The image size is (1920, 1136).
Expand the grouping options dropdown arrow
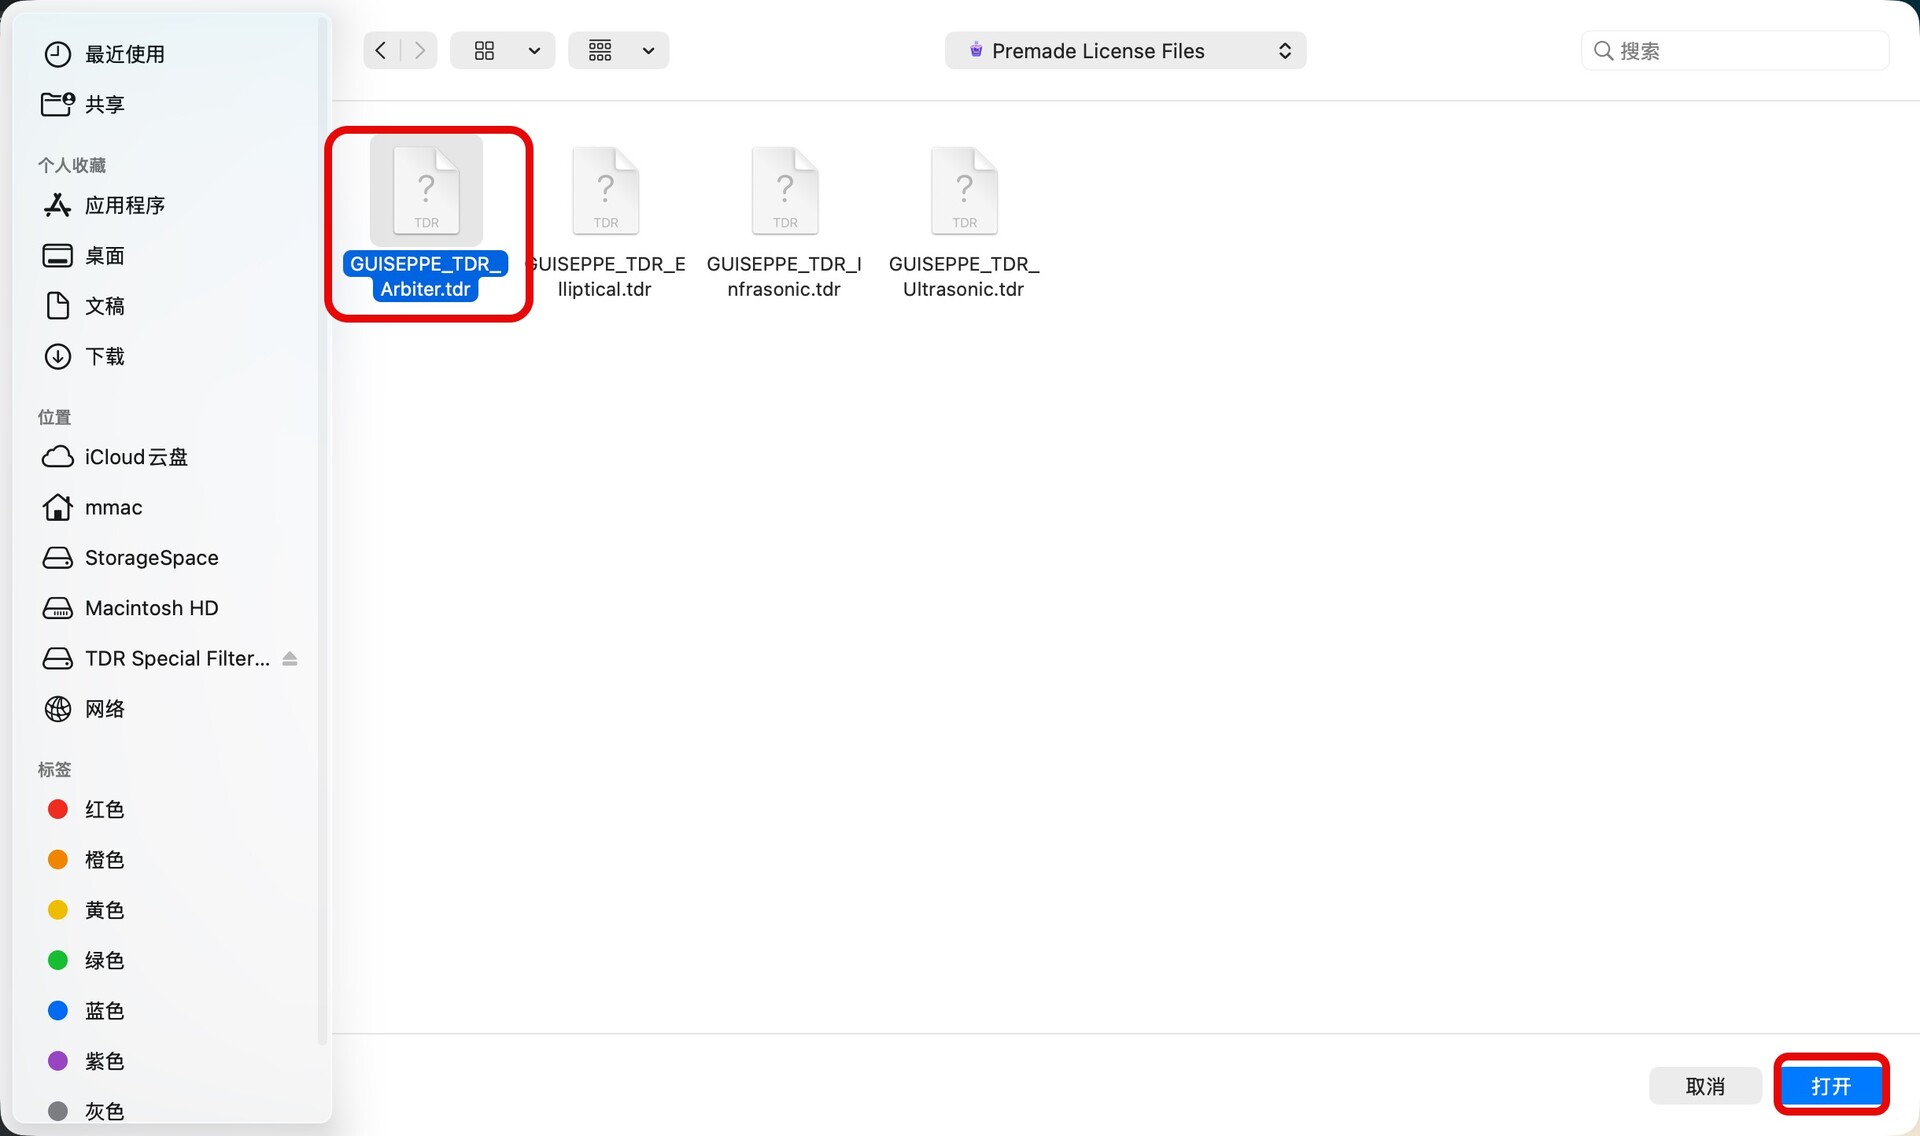tap(649, 50)
